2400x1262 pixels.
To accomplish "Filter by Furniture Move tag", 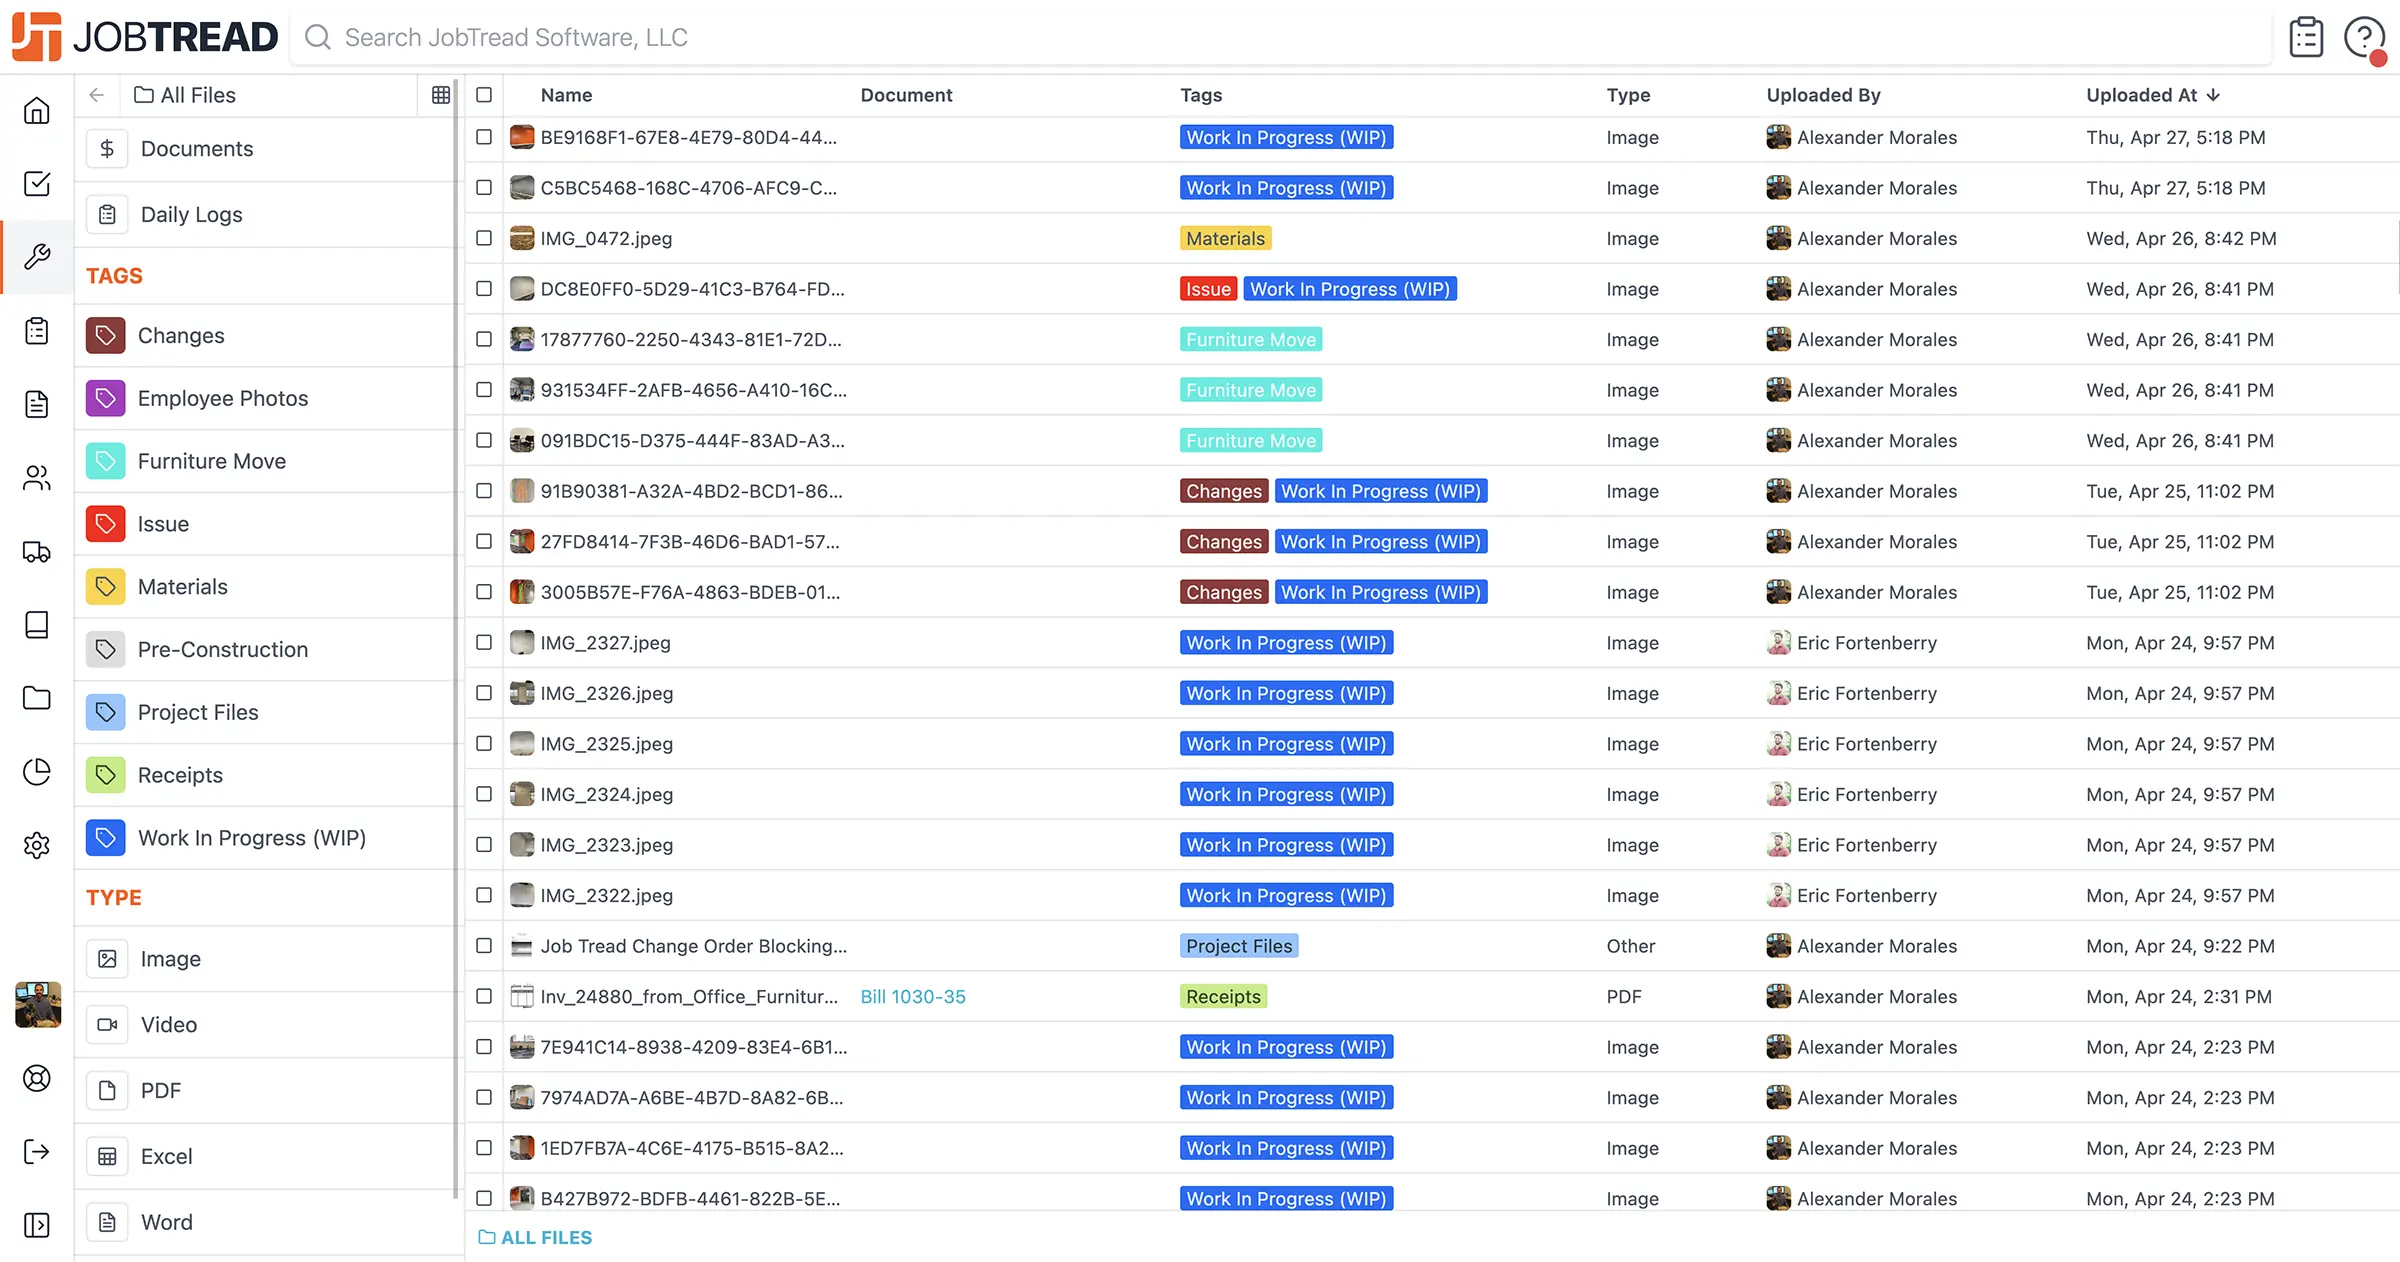I will (x=211, y=461).
